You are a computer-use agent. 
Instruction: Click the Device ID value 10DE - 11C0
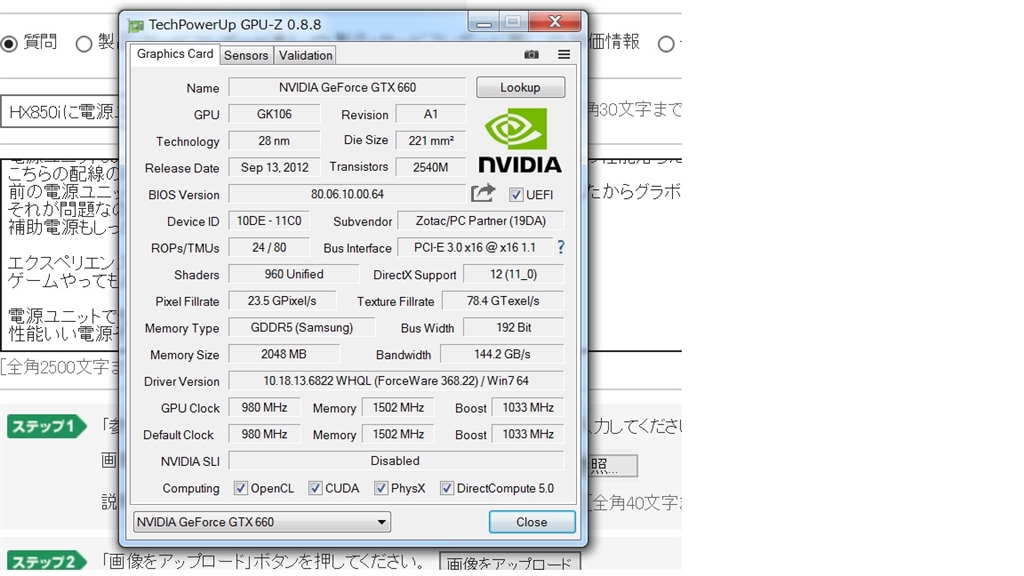[269, 221]
